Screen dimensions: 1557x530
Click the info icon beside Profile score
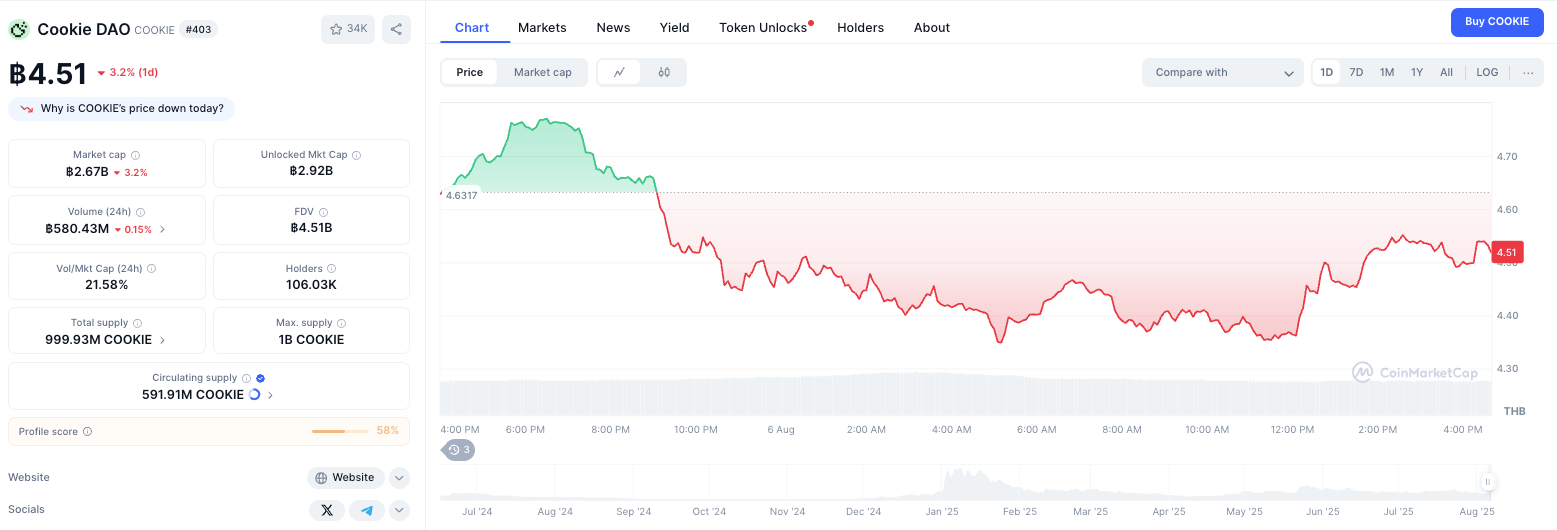(88, 432)
